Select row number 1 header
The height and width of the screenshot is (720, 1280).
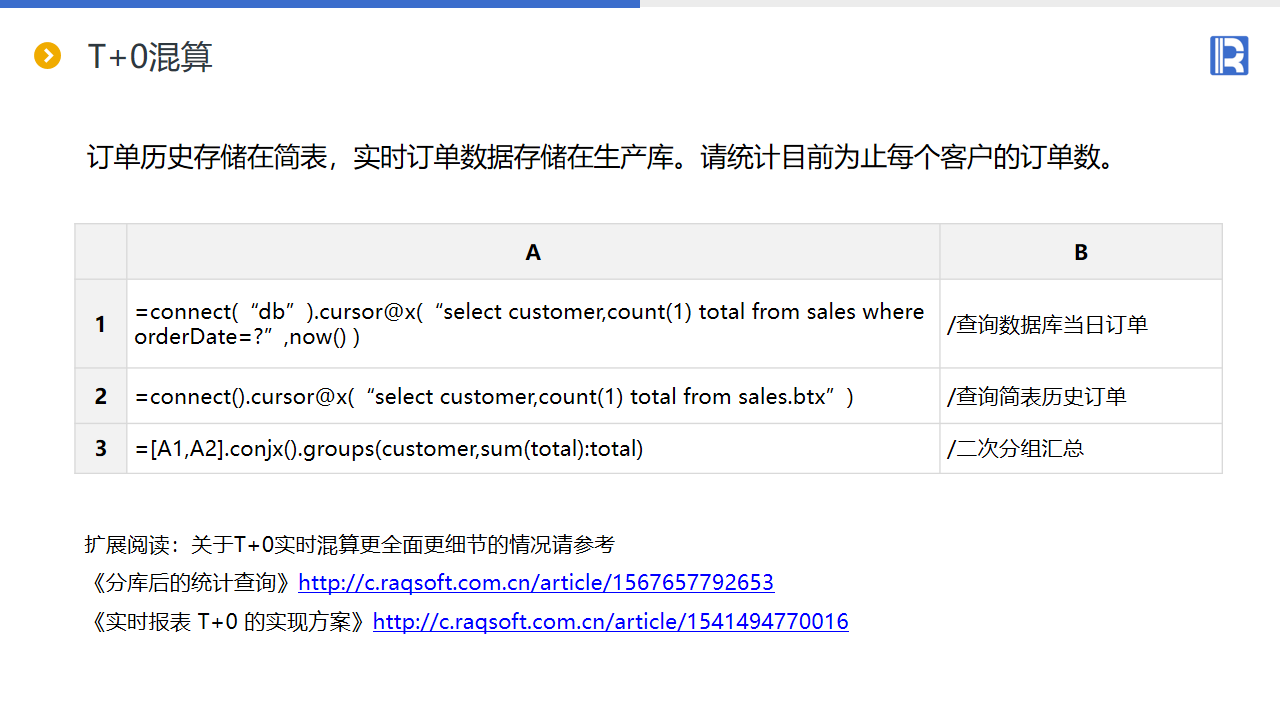click(x=100, y=324)
